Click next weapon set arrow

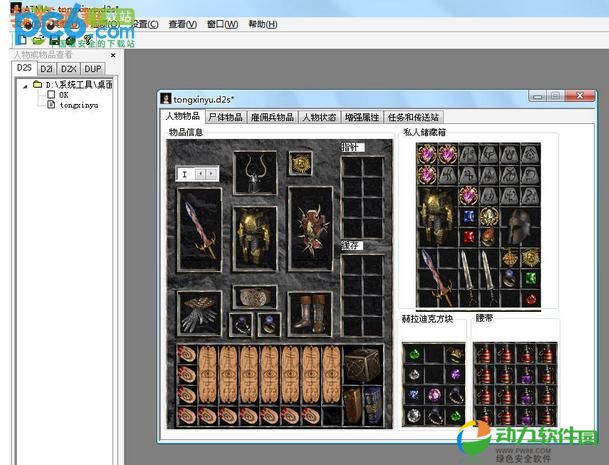point(211,174)
